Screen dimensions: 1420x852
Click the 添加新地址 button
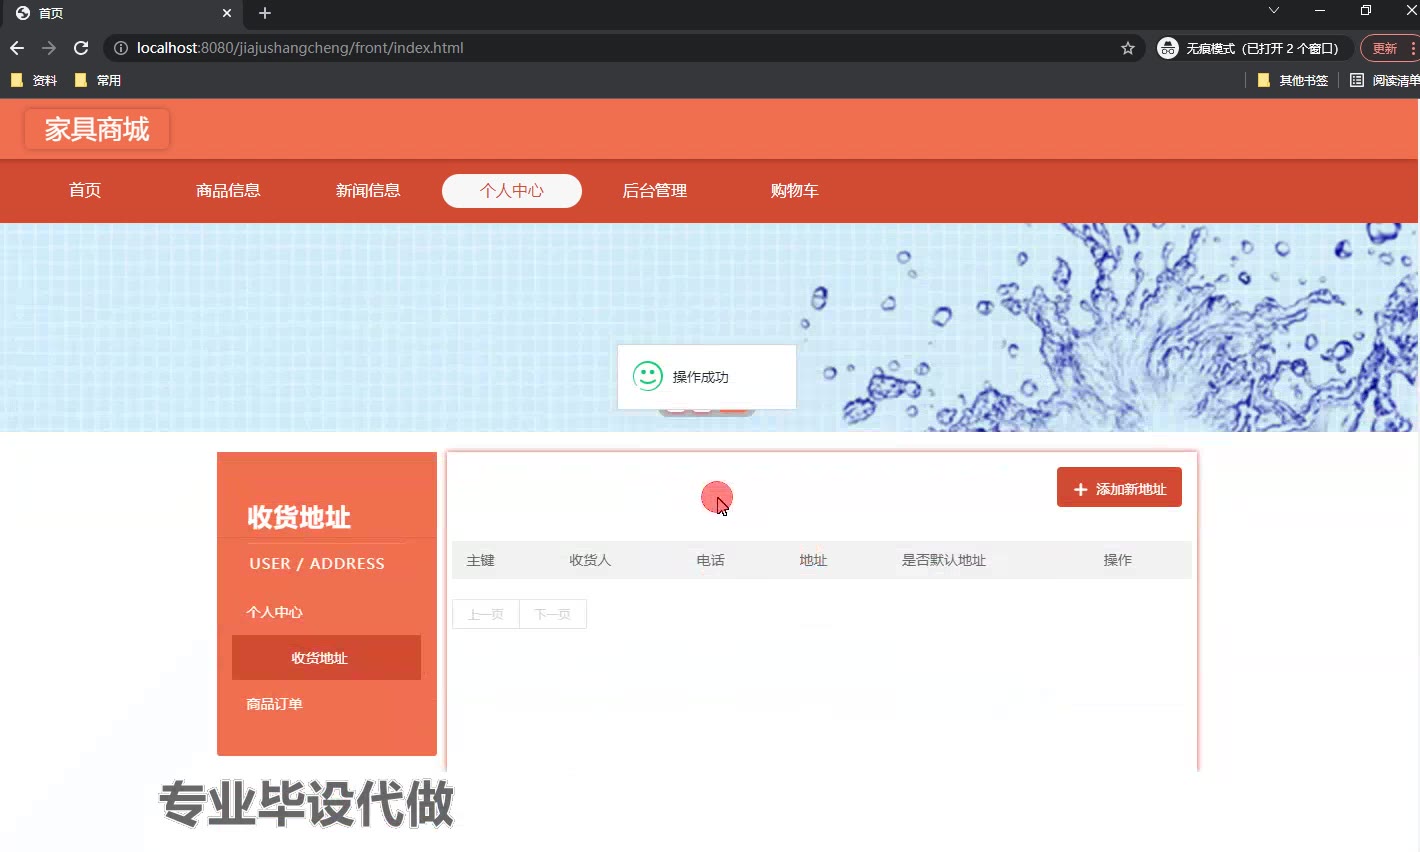click(1119, 487)
